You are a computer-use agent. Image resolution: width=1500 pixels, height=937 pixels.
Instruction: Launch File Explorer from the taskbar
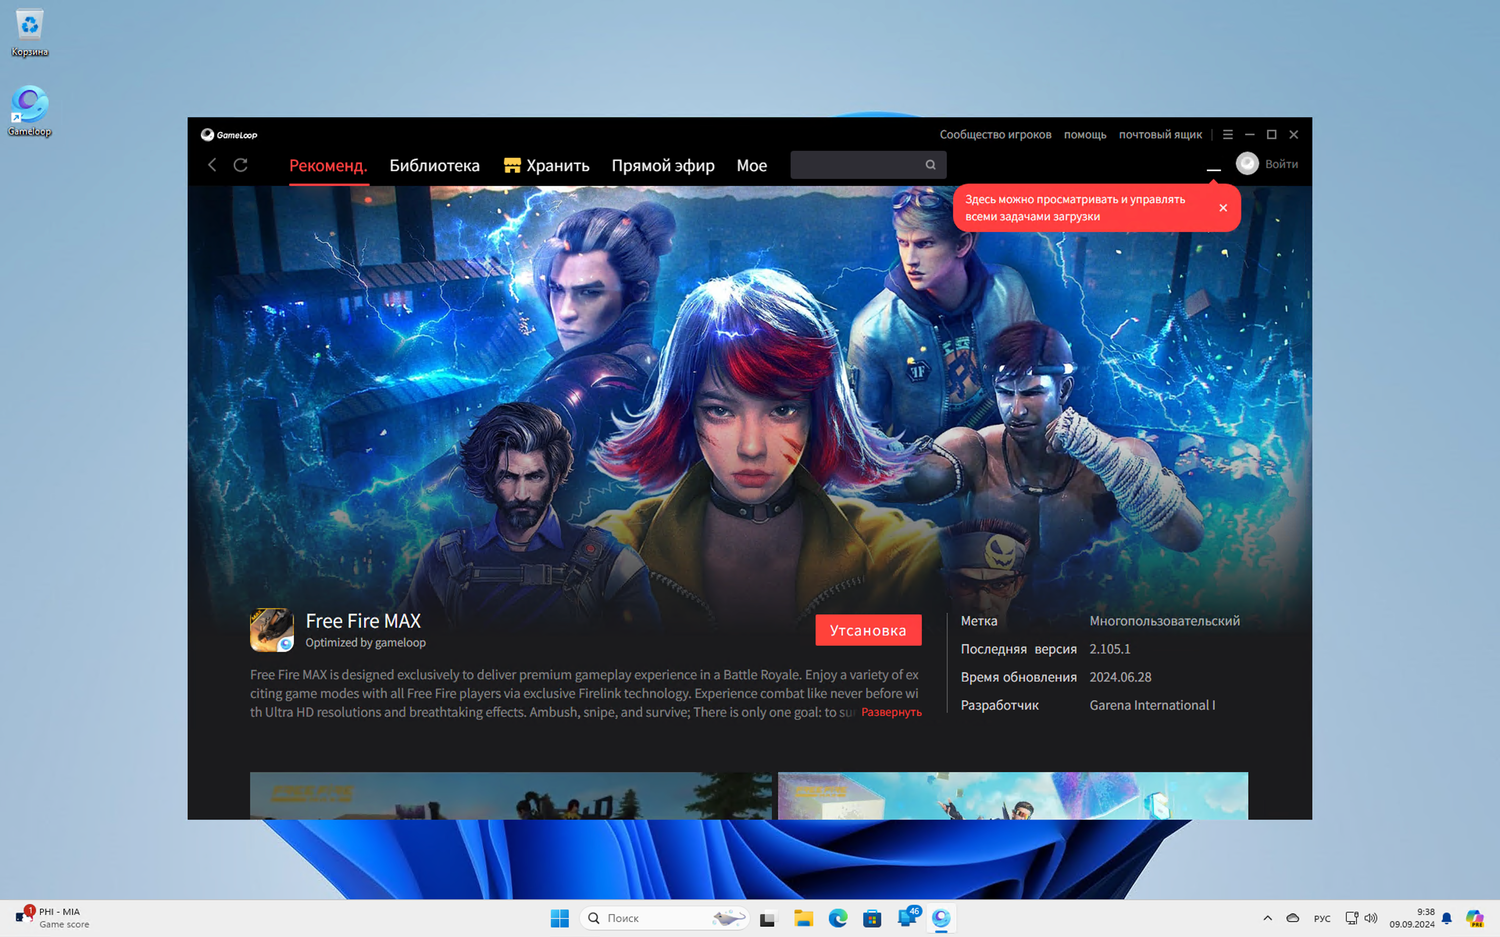pyautogui.click(x=803, y=918)
